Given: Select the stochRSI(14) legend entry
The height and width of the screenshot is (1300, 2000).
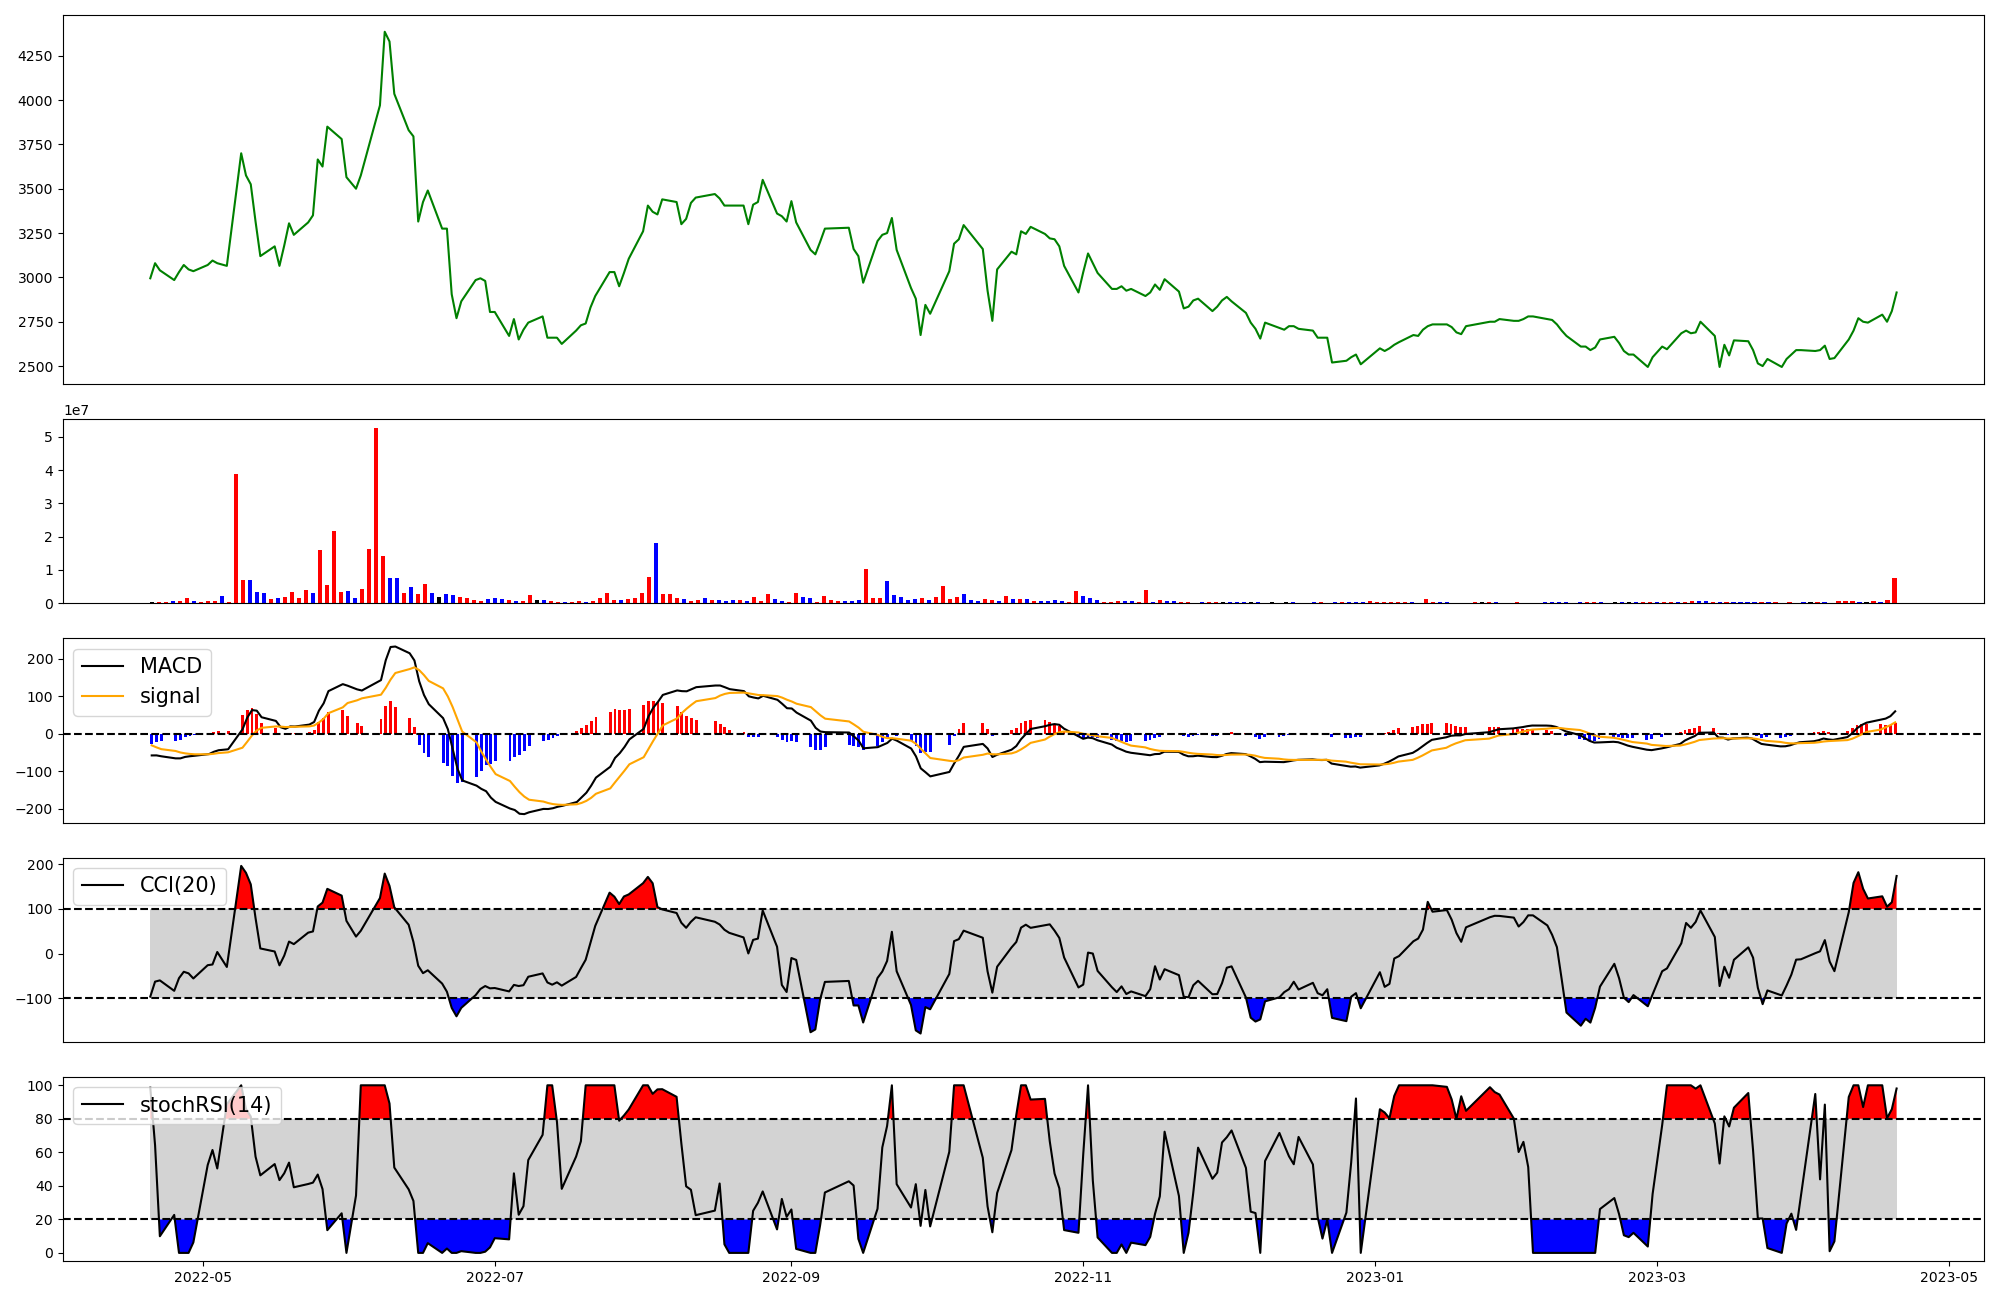Looking at the screenshot, I should (205, 1105).
